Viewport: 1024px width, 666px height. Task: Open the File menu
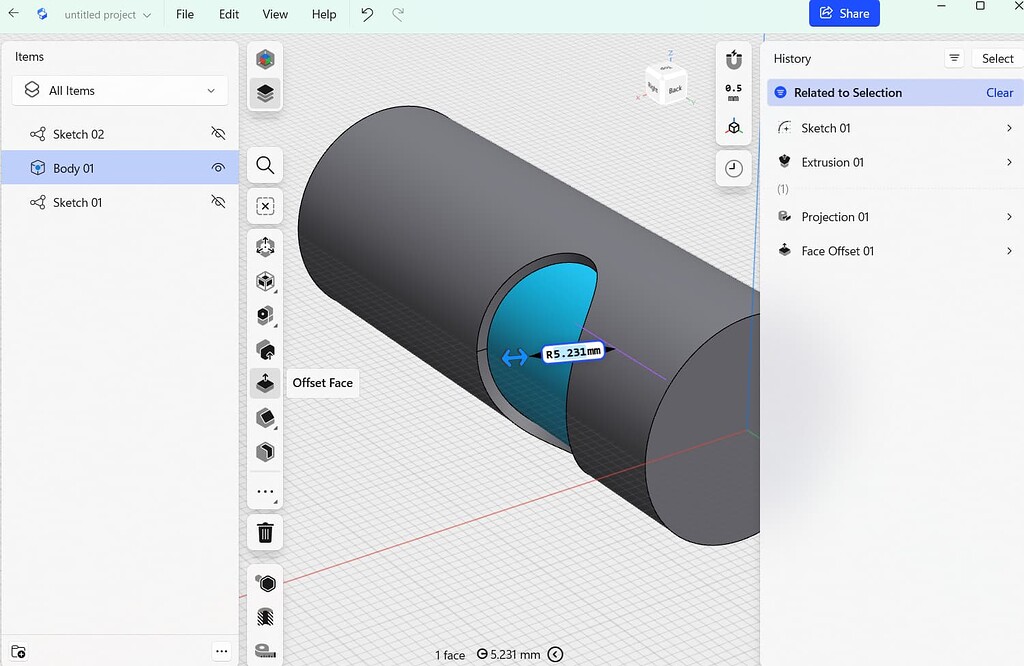[x=184, y=15]
